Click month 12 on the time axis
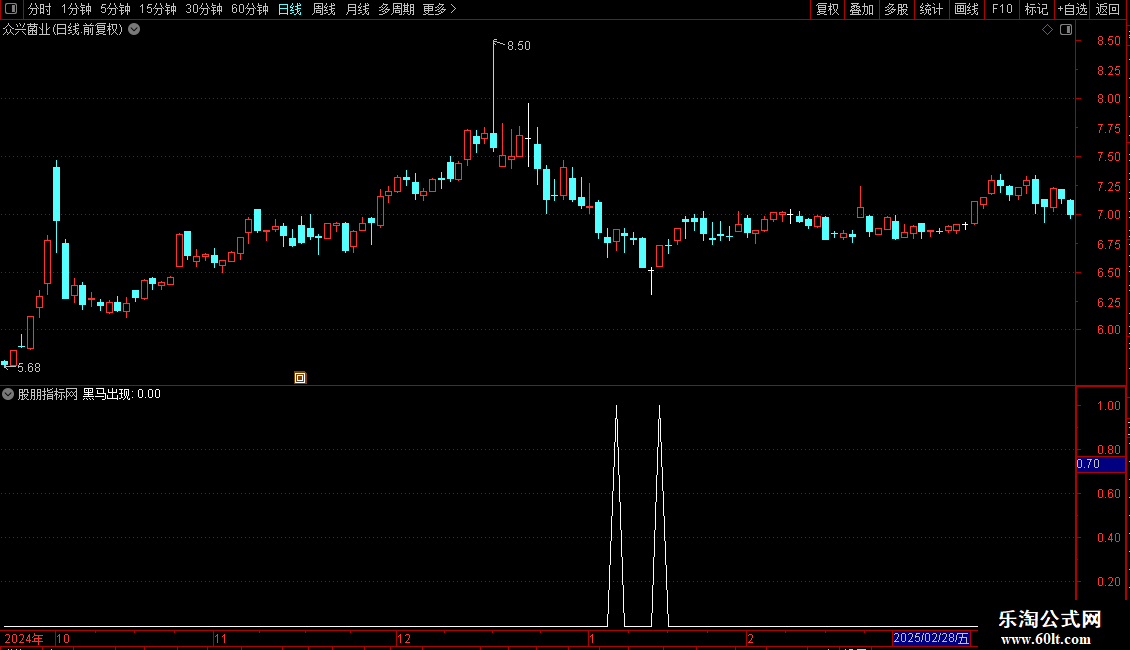Image resolution: width=1130 pixels, height=650 pixels. point(404,639)
